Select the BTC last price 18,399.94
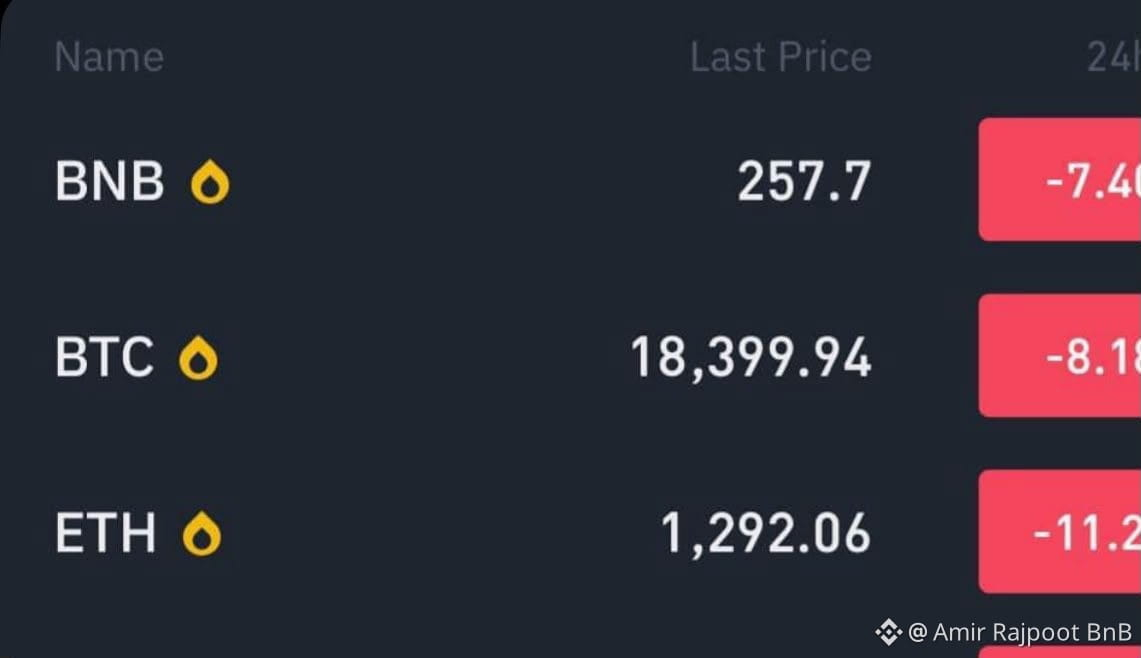This screenshot has height=658, width=1141. click(751, 357)
